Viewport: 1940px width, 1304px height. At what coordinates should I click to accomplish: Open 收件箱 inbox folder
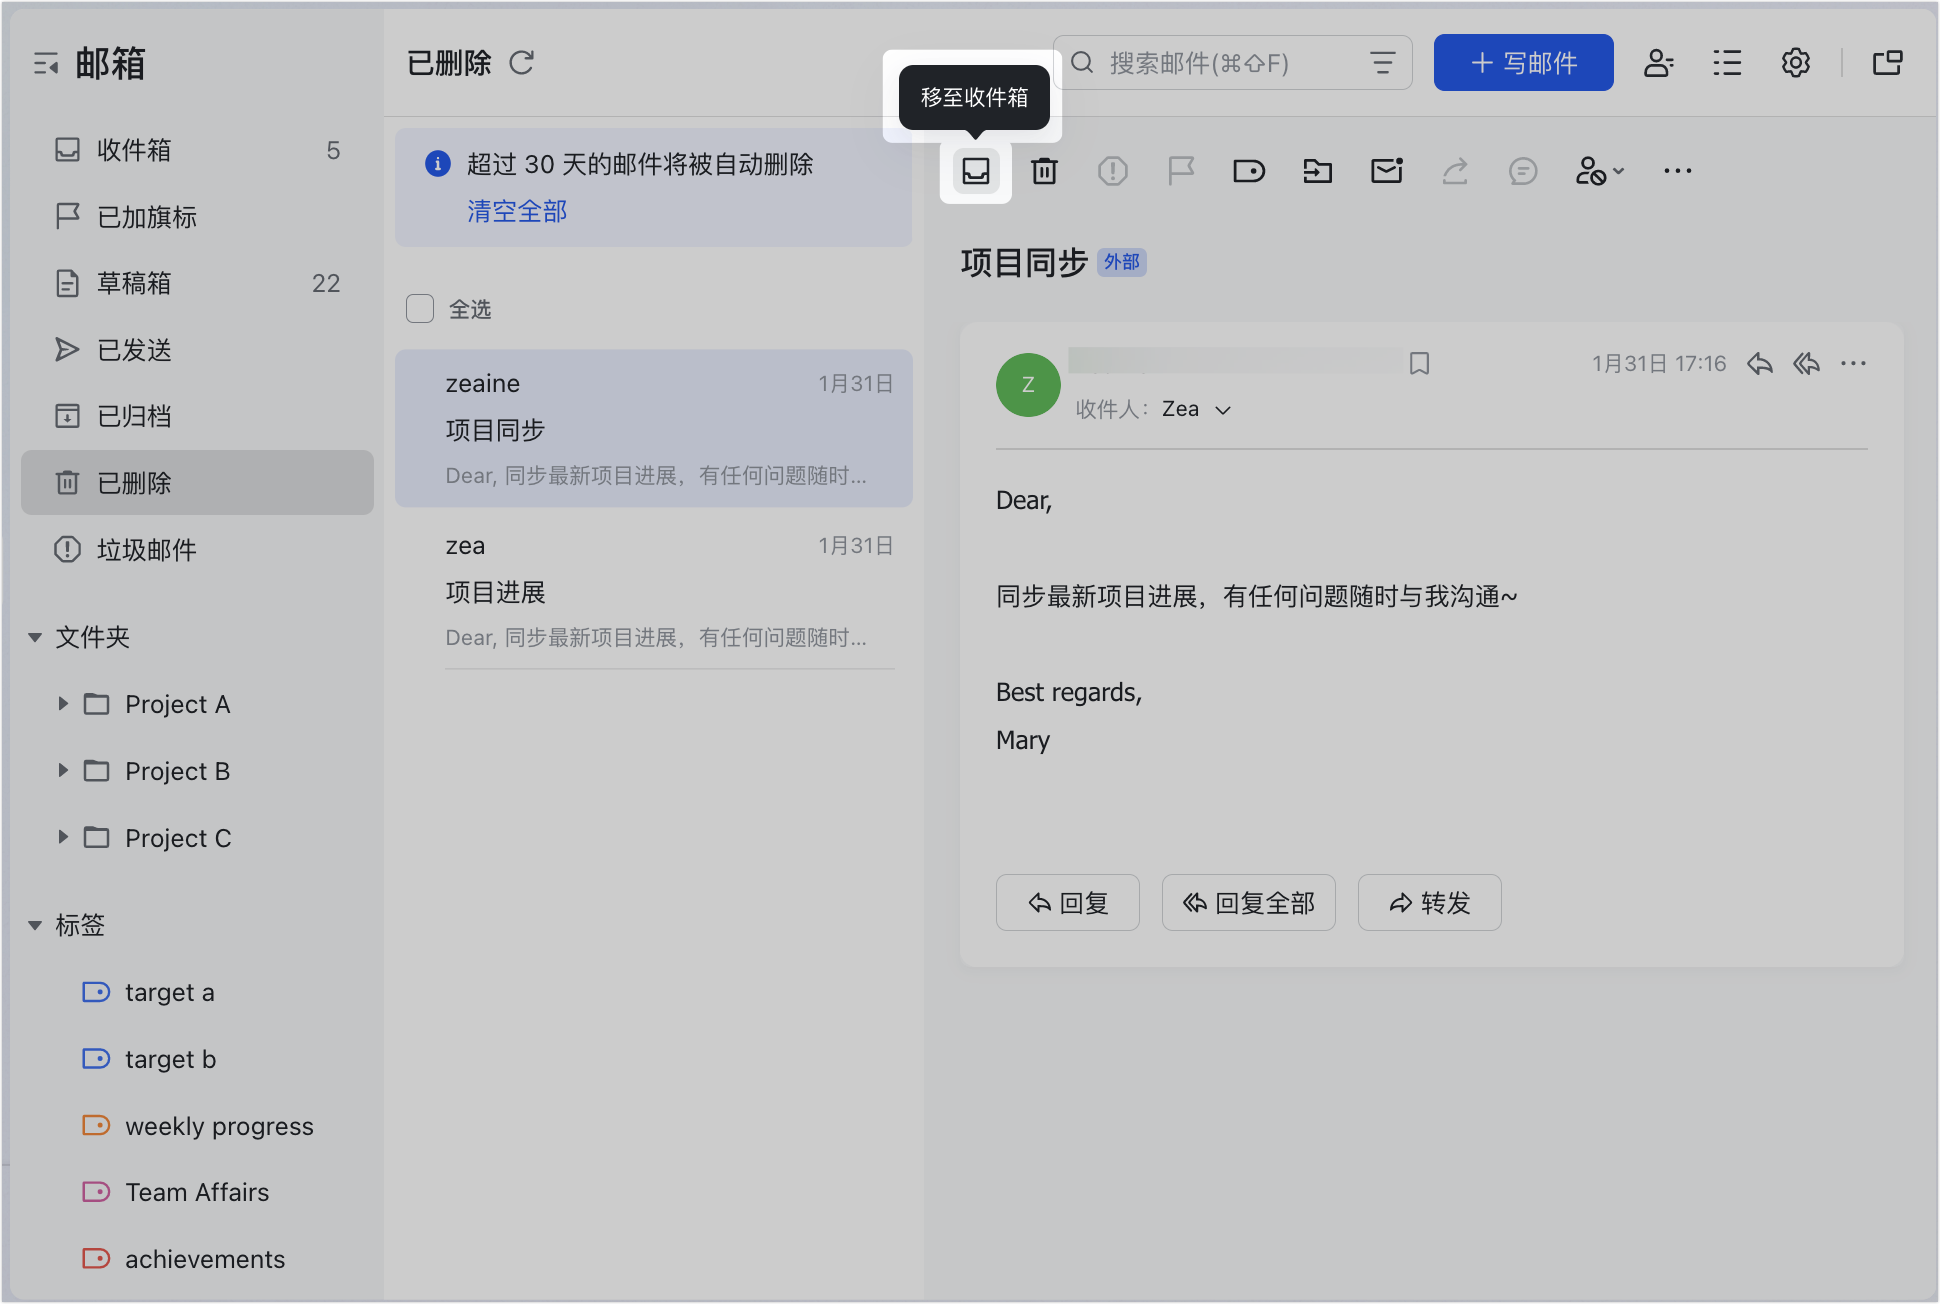(197, 150)
